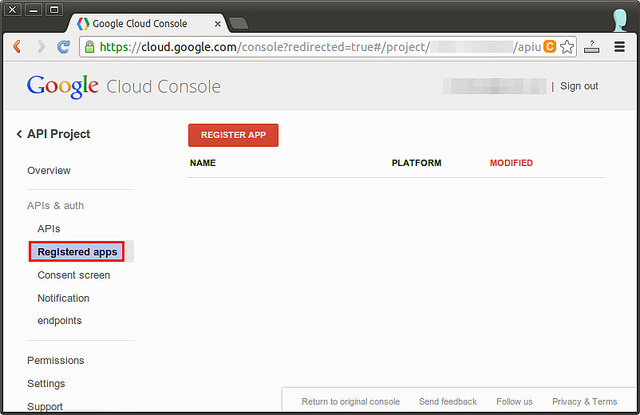This screenshot has width=640, height=415.
Task: Sort the table by NAME column
Action: point(203,163)
